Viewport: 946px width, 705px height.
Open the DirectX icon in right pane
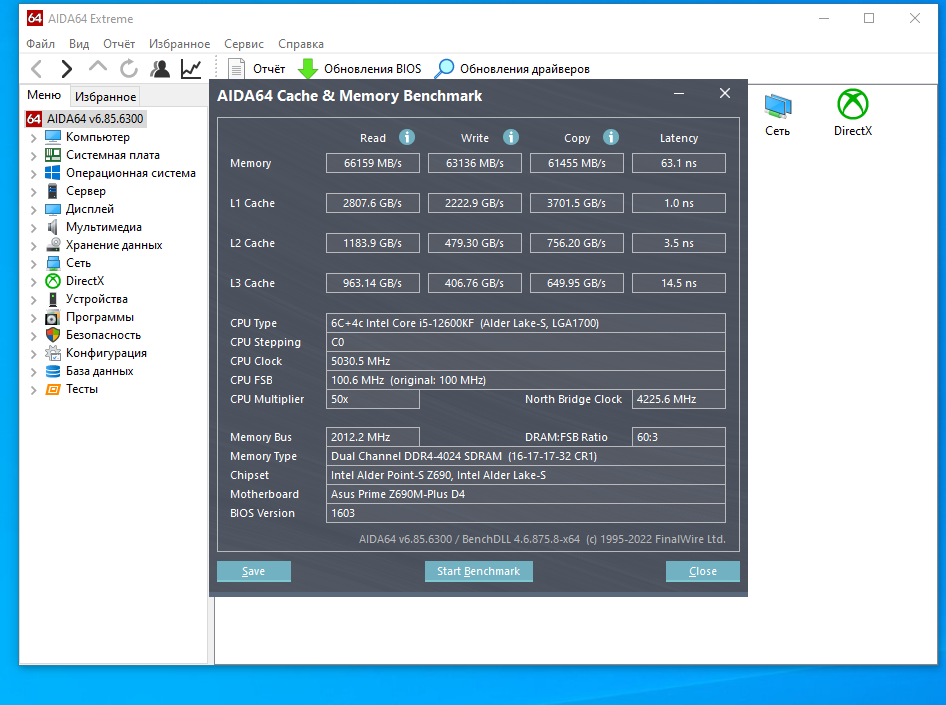[x=852, y=113]
